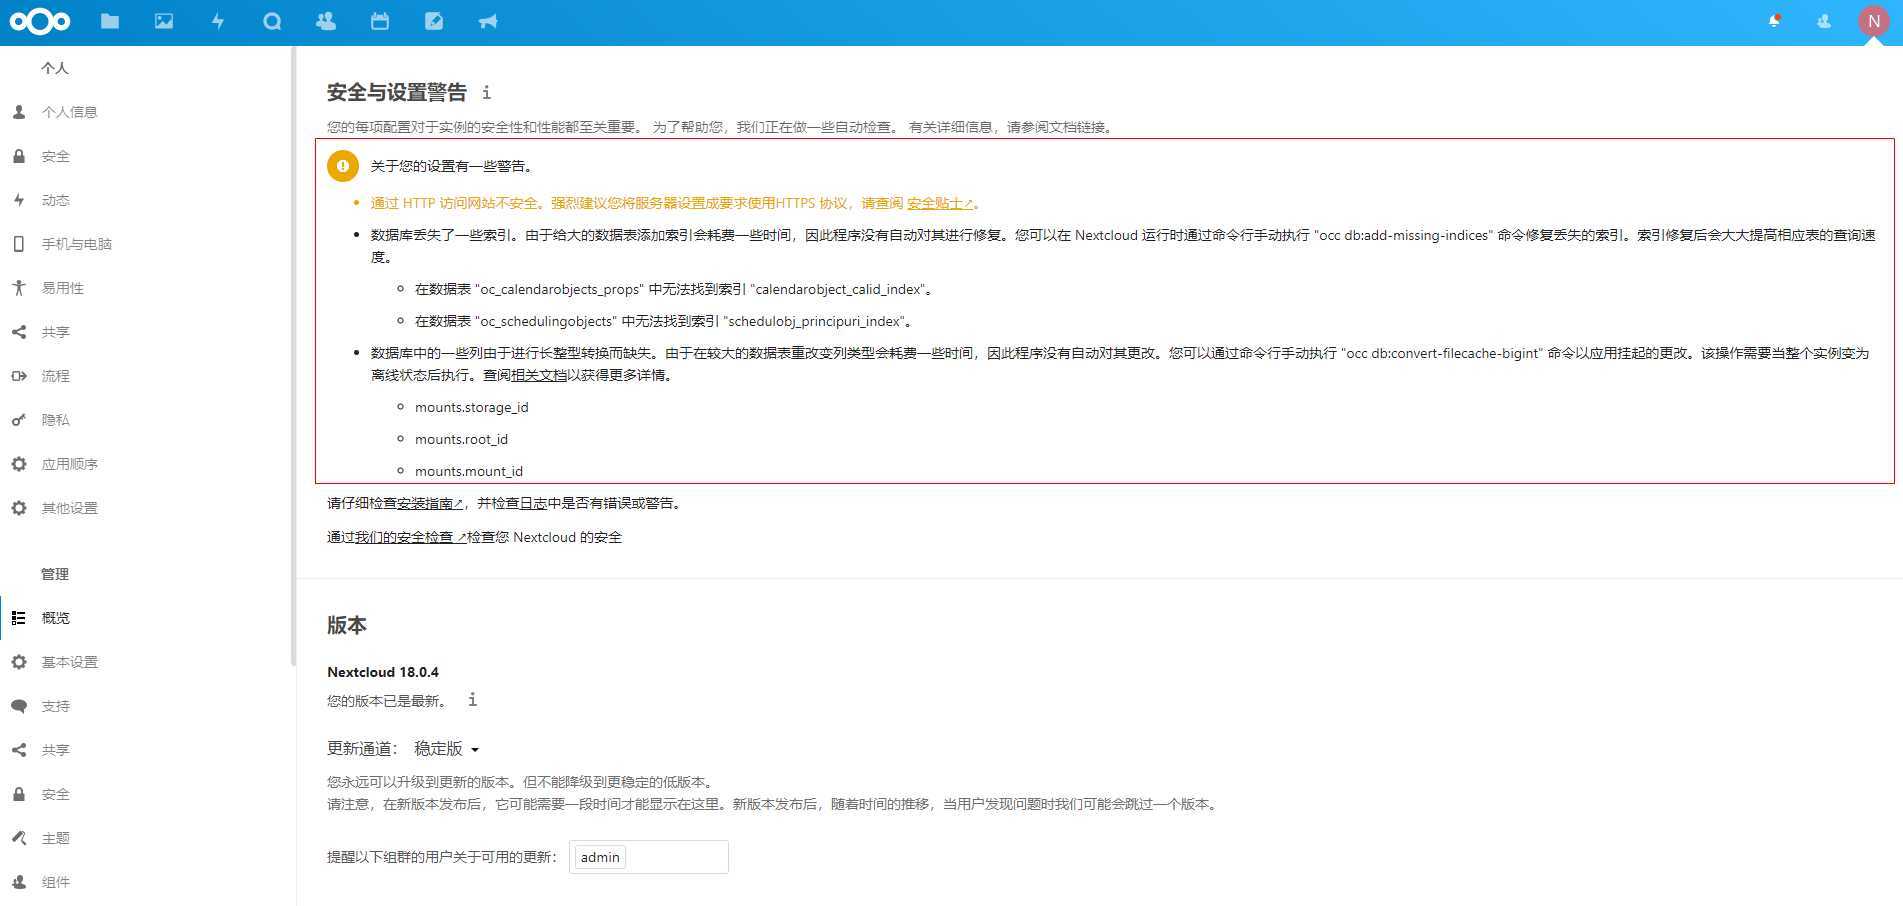Select the text mounts.root_id
1903x906 pixels.
pos(462,439)
